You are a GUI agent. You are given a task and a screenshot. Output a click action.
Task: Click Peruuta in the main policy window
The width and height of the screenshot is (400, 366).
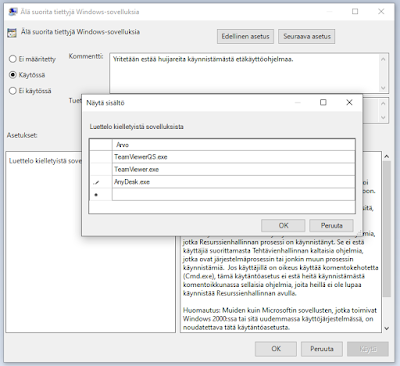322,349
